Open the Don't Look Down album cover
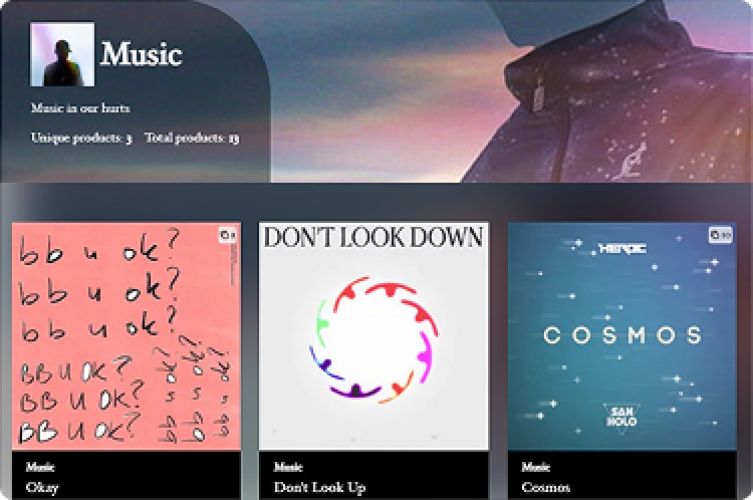753x500 pixels. point(374,336)
